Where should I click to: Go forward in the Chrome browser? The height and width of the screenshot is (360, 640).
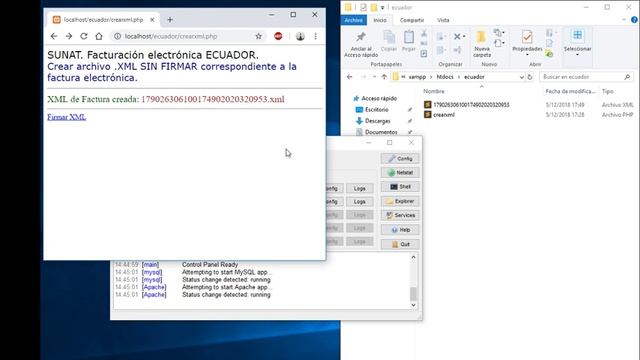[69, 36]
